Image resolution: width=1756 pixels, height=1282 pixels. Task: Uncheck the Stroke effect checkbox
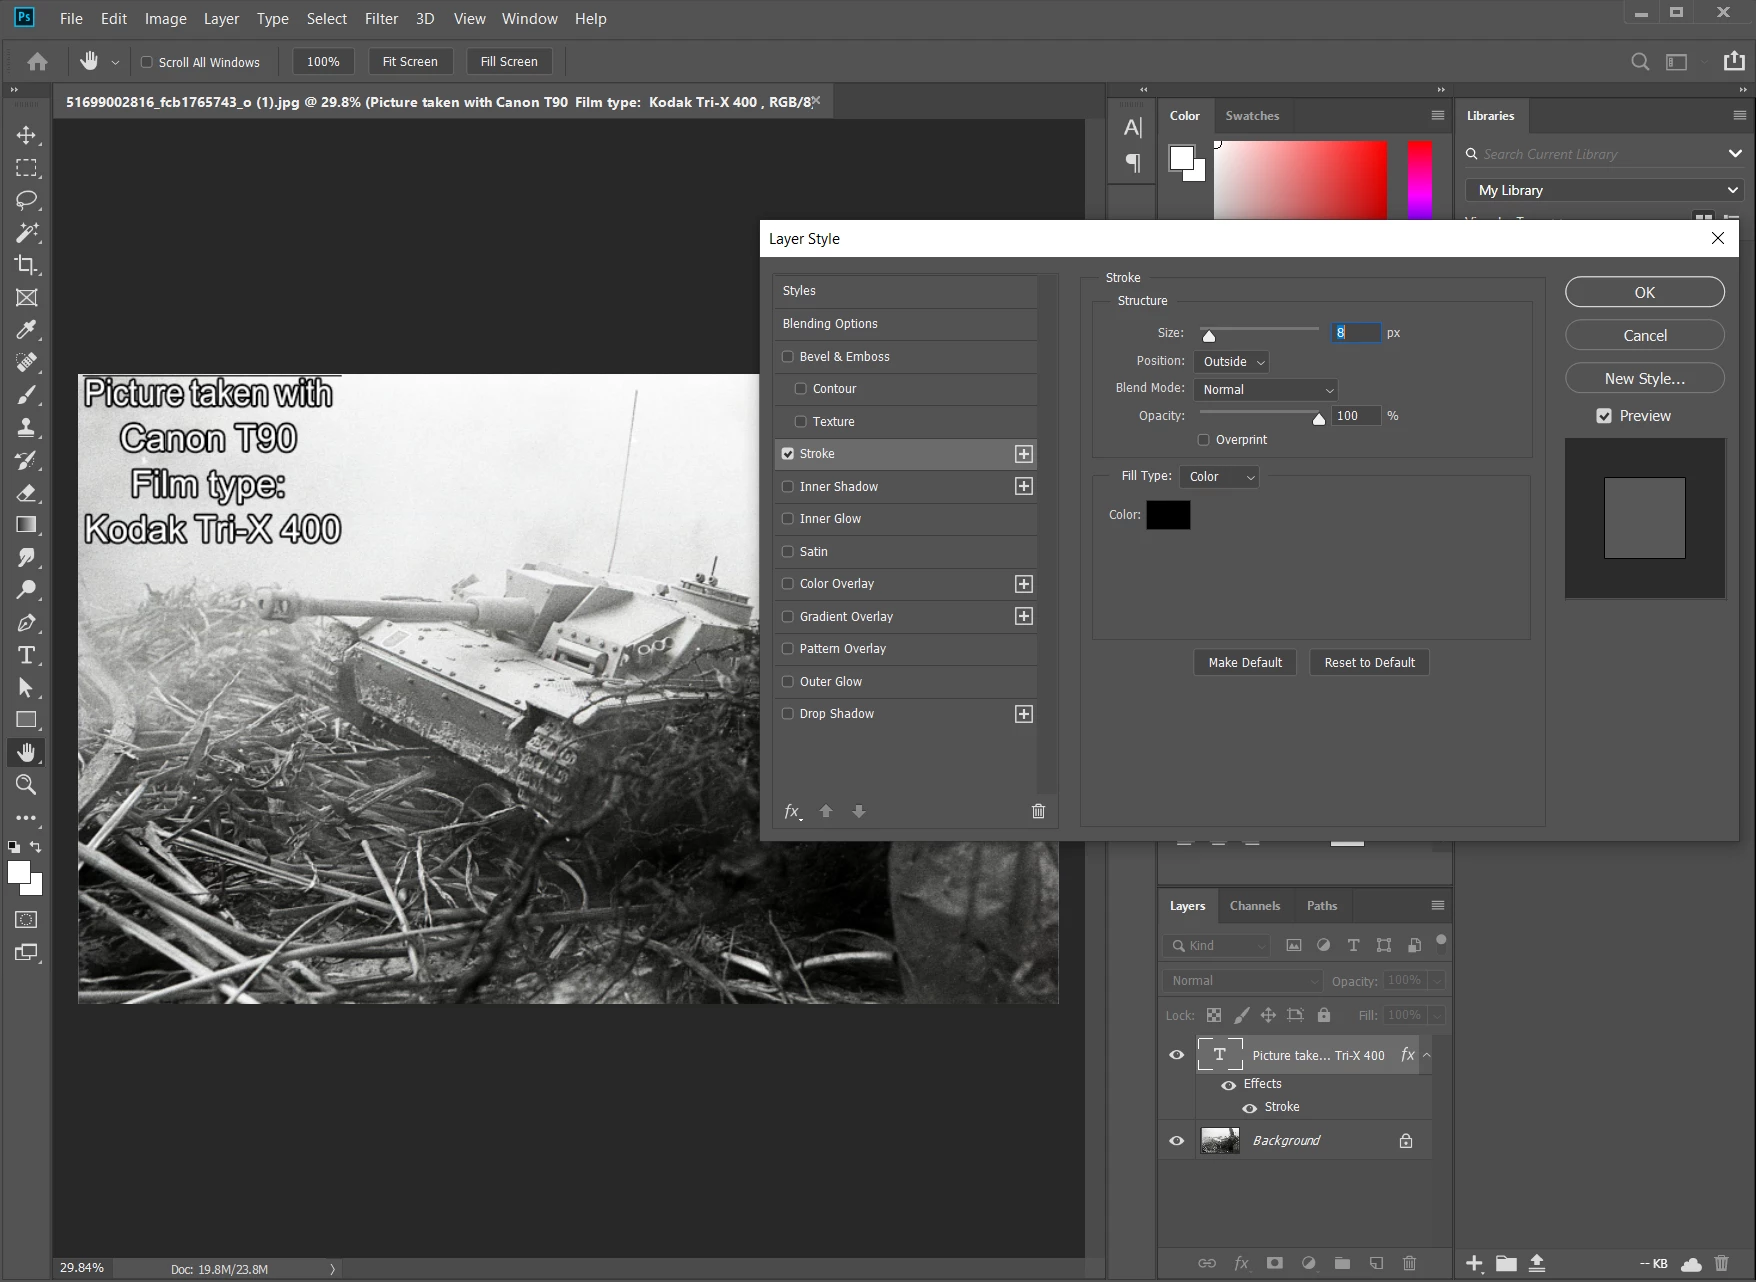coord(788,454)
